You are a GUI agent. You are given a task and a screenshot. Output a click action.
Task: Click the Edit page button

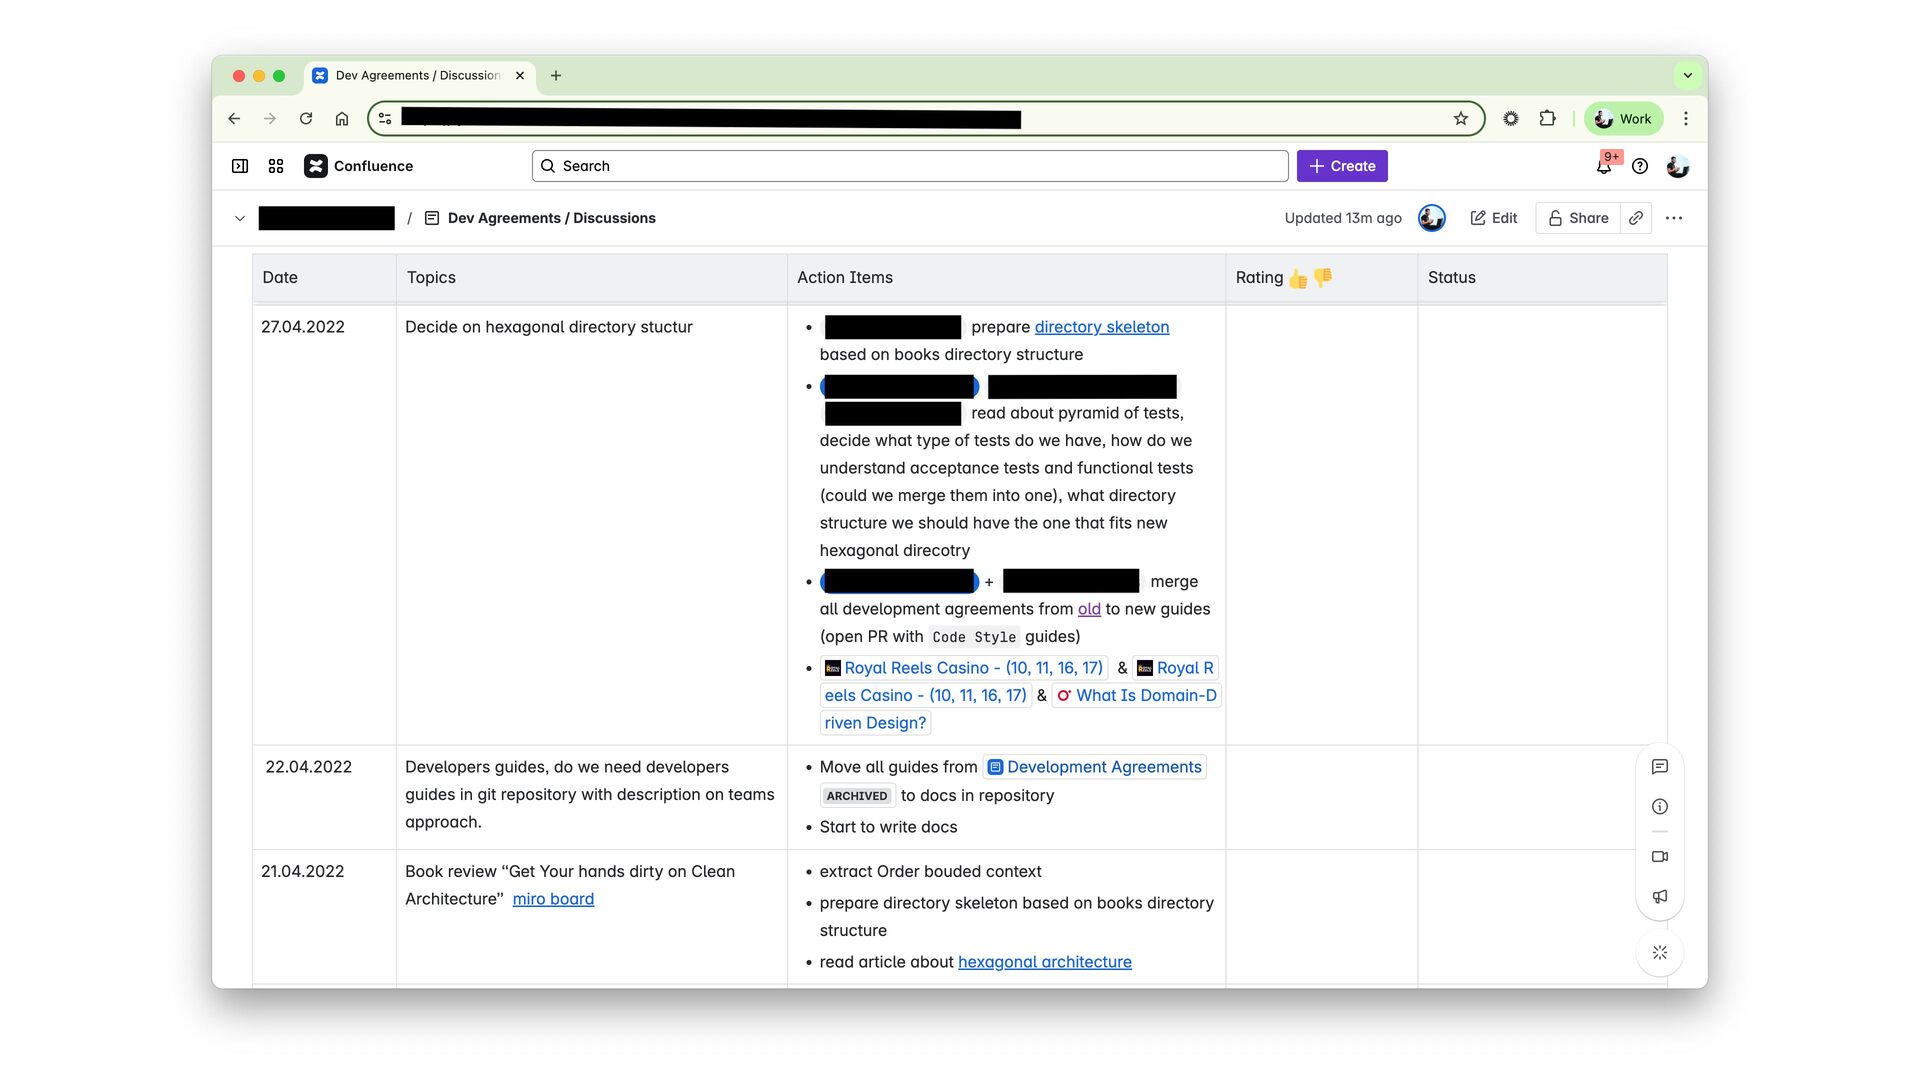coord(1494,218)
